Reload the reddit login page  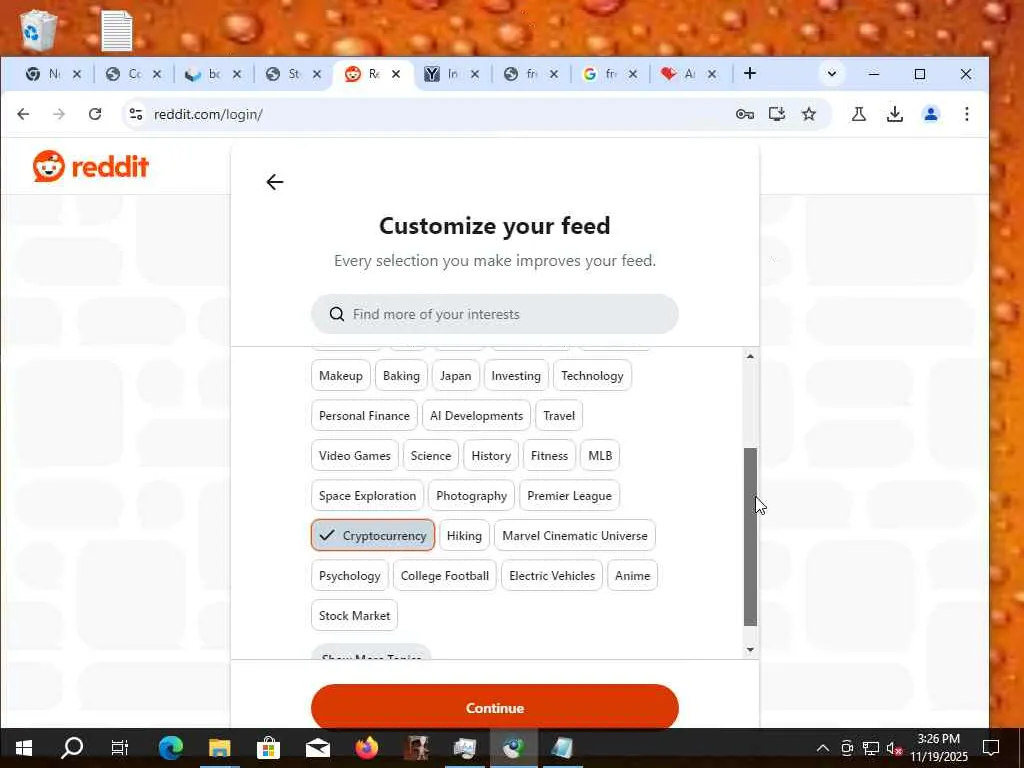(95, 114)
